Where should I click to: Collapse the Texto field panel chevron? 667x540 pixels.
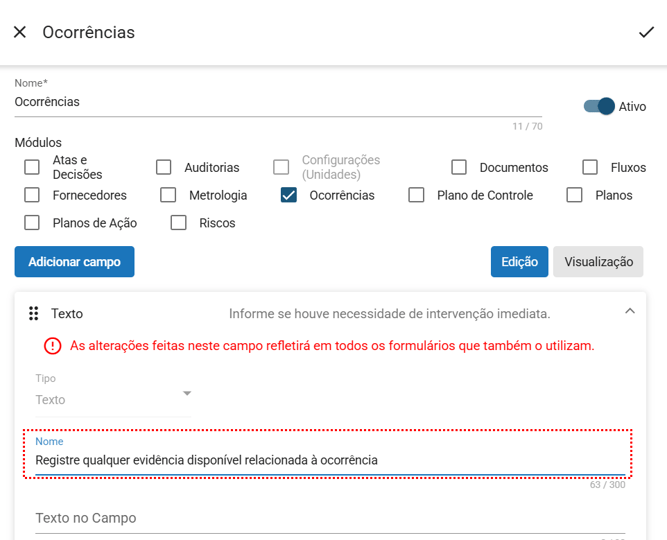[630, 312]
